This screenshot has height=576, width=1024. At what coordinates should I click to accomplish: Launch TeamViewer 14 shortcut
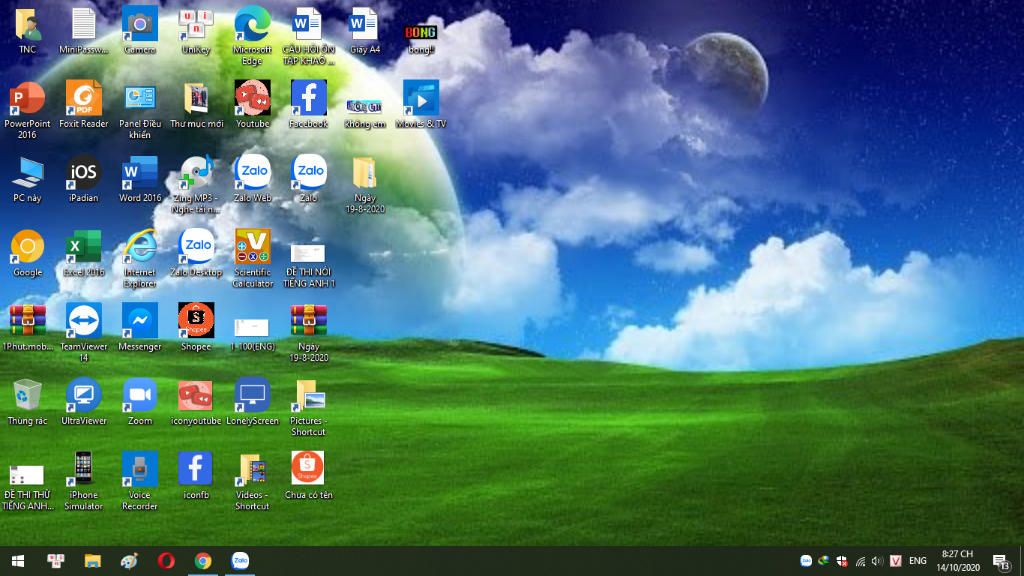[x=84, y=321]
